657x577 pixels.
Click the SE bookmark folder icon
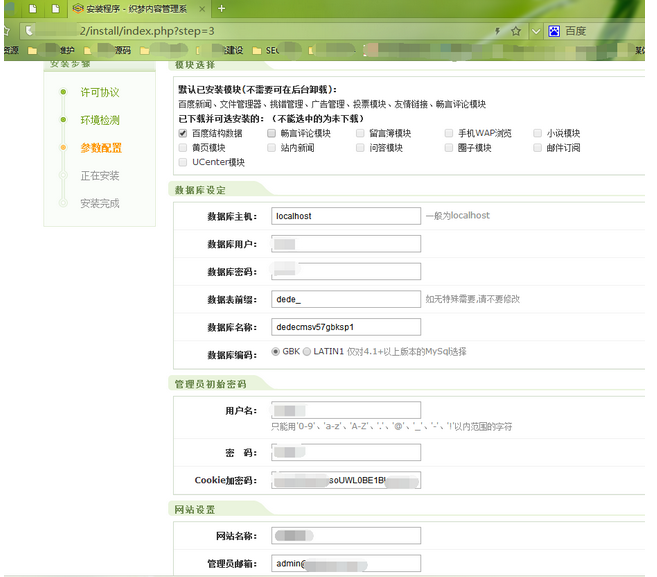tap(254, 49)
